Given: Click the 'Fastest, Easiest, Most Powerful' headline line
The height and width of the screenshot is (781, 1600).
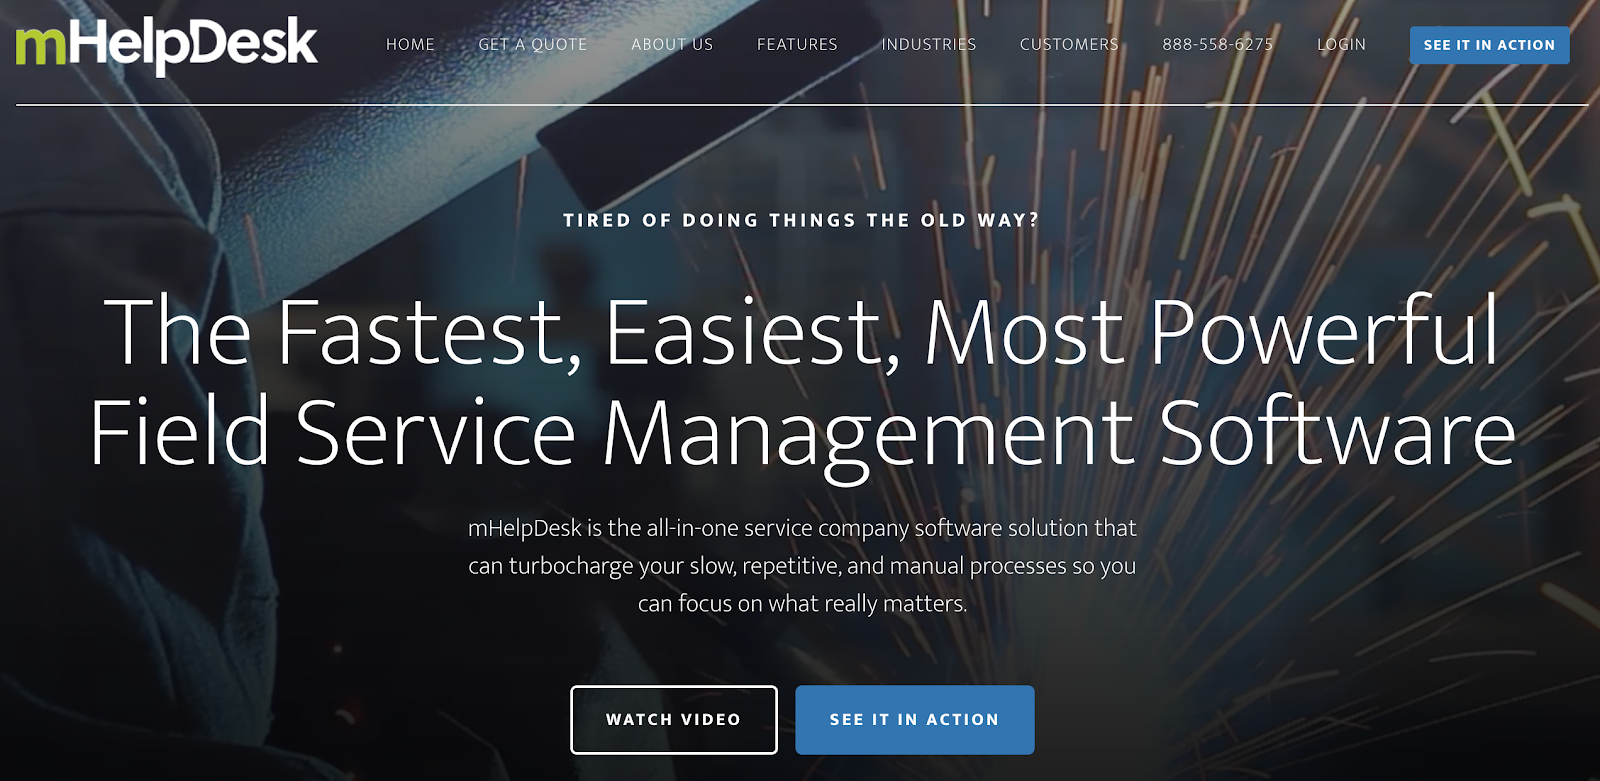Looking at the screenshot, I should 801,332.
